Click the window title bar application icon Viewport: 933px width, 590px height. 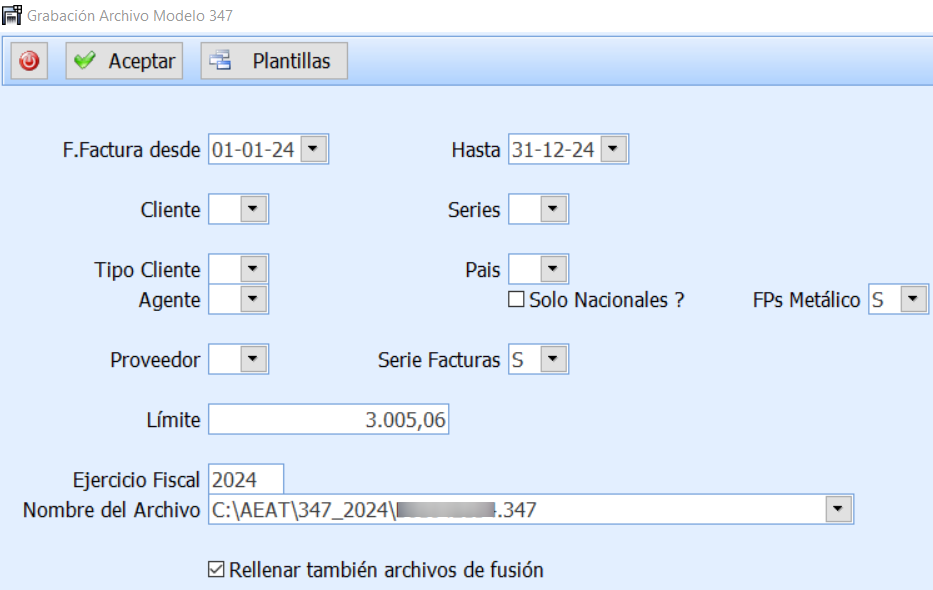coord(11,17)
